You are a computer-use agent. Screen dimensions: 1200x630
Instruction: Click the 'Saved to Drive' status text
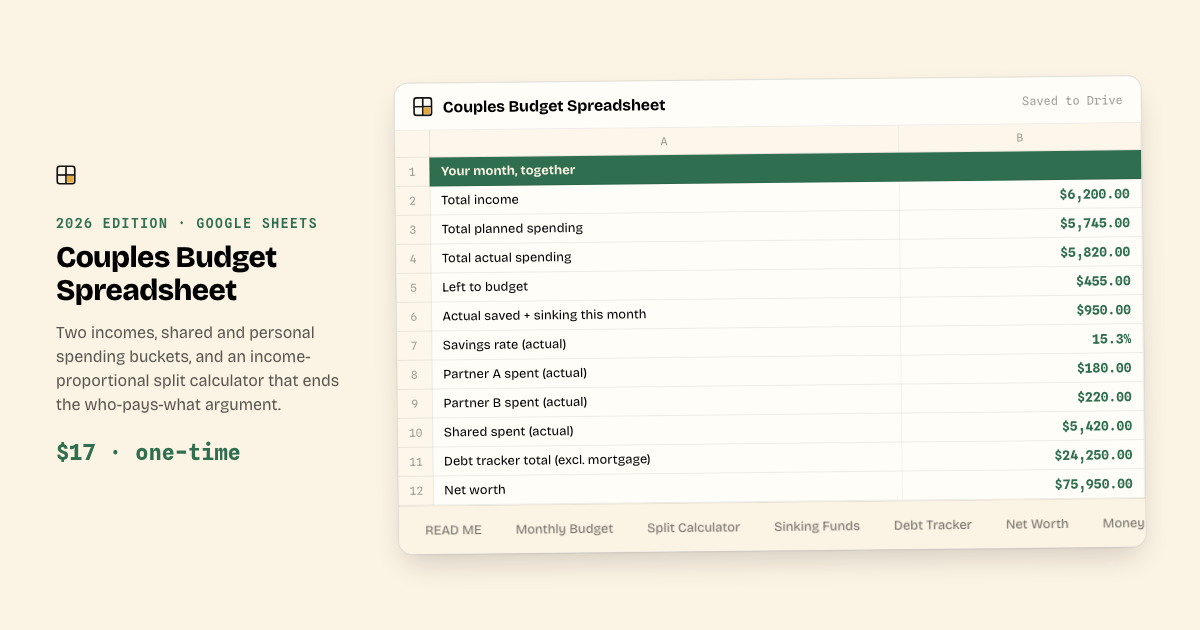pyautogui.click(x=1072, y=101)
